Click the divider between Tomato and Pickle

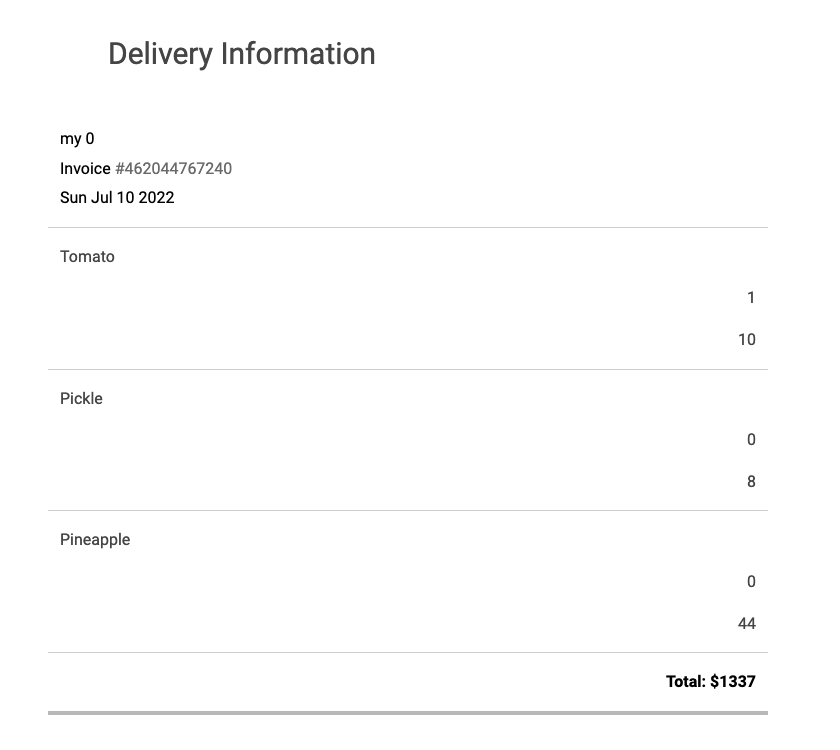(x=408, y=369)
